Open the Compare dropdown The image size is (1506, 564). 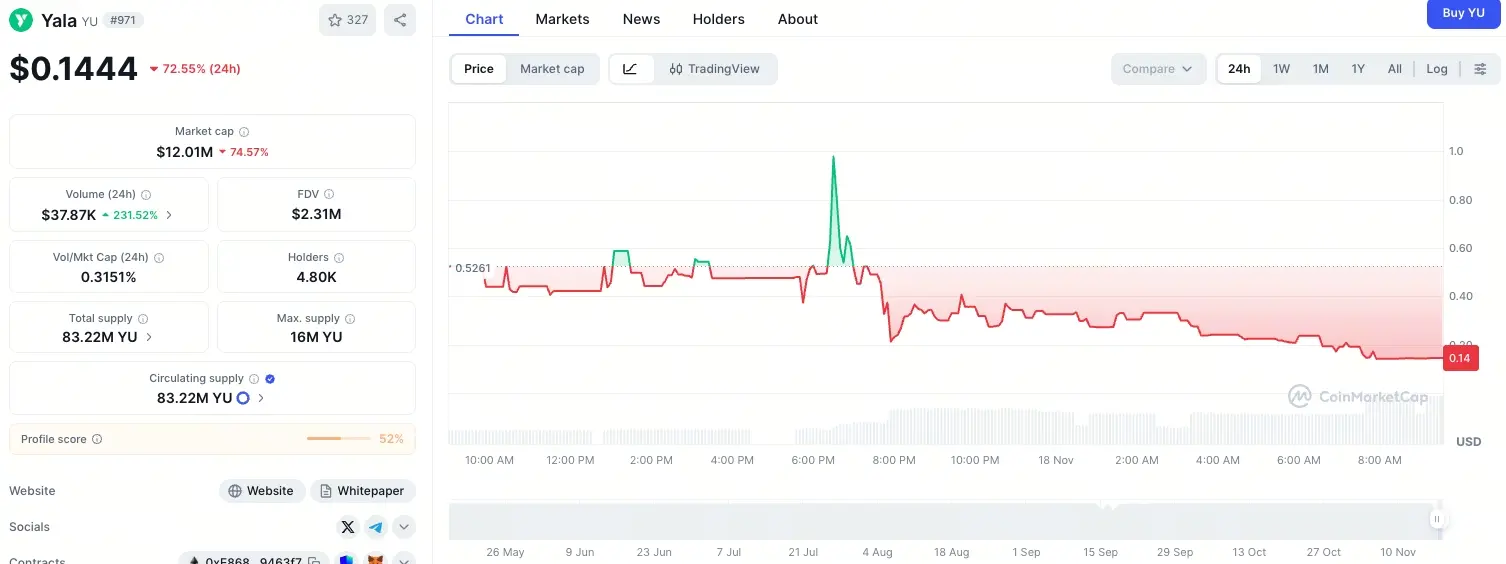(x=1158, y=69)
